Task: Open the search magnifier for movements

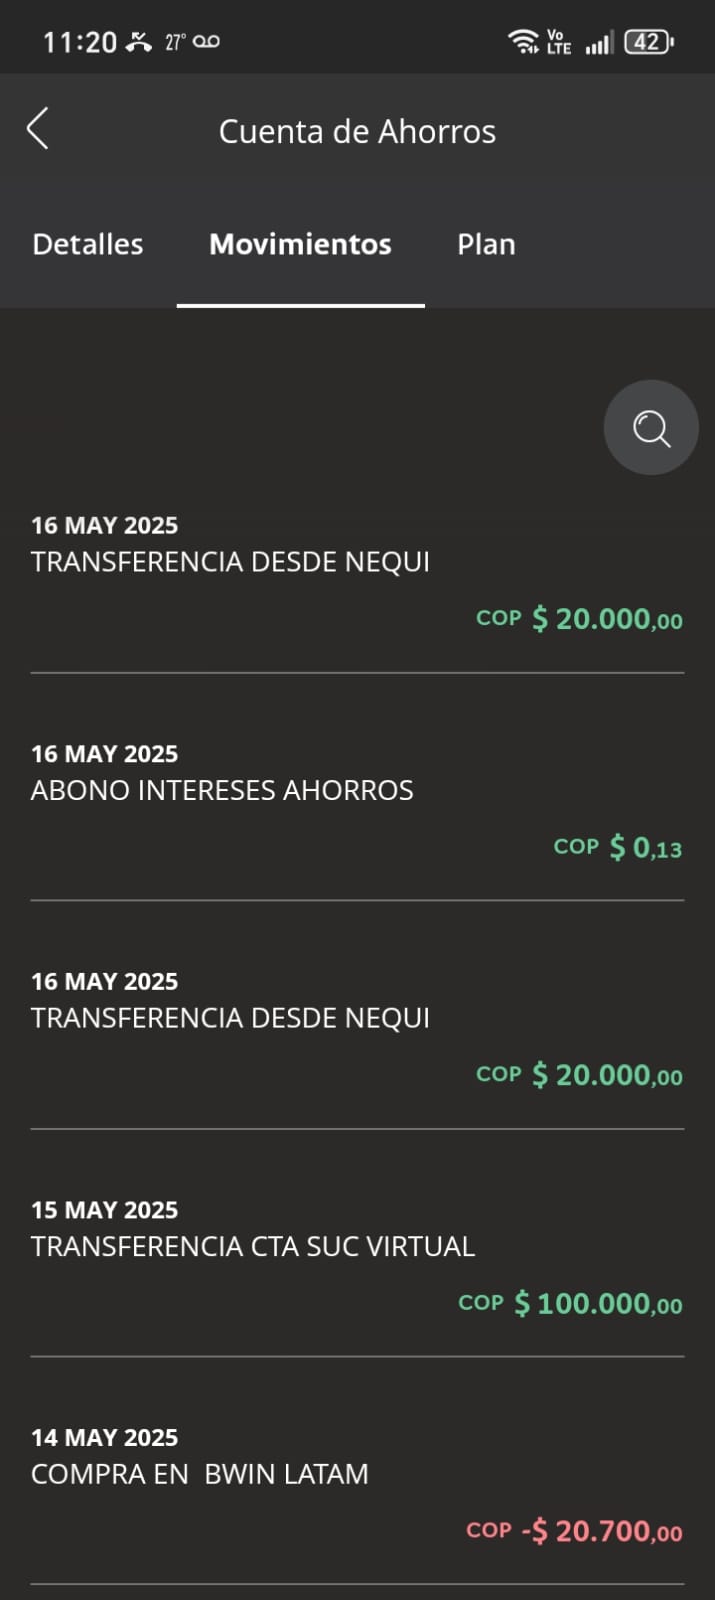Action: (x=651, y=428)
